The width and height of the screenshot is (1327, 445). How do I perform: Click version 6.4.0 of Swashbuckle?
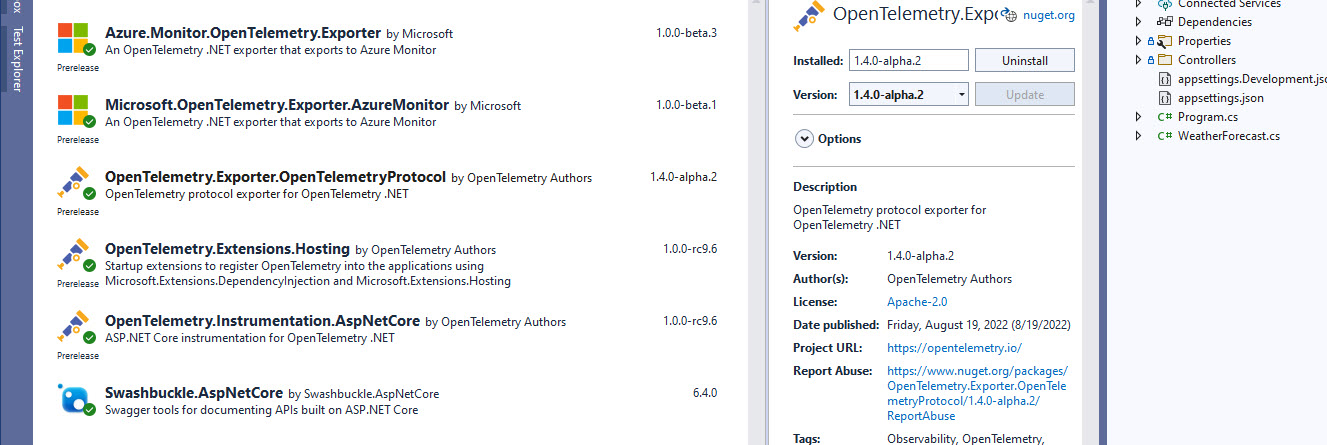[704, 393]
